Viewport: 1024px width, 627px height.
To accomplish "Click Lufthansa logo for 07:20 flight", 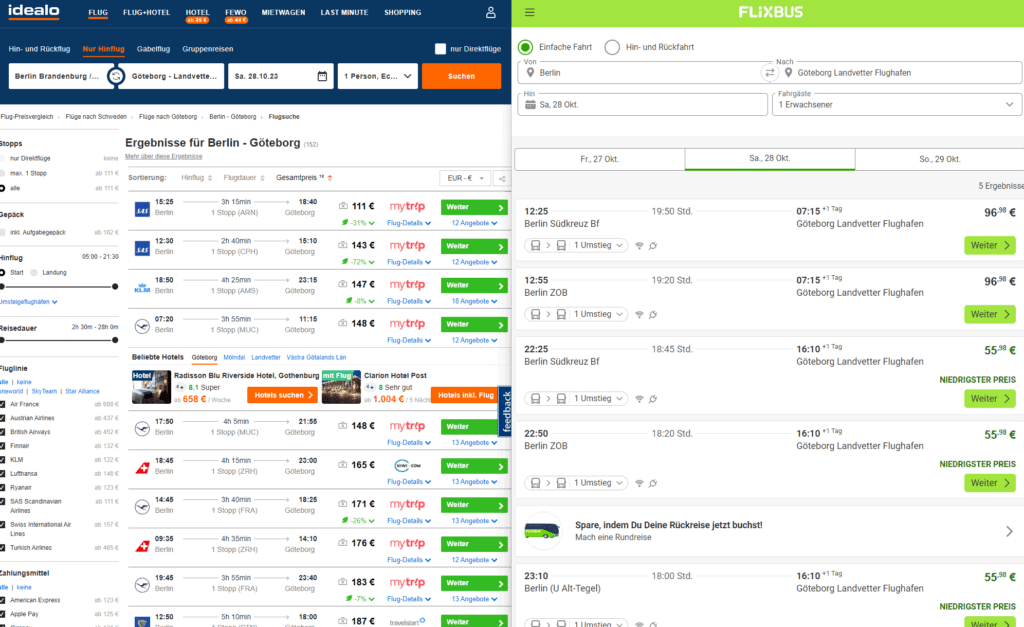I will tap(142, 326).
